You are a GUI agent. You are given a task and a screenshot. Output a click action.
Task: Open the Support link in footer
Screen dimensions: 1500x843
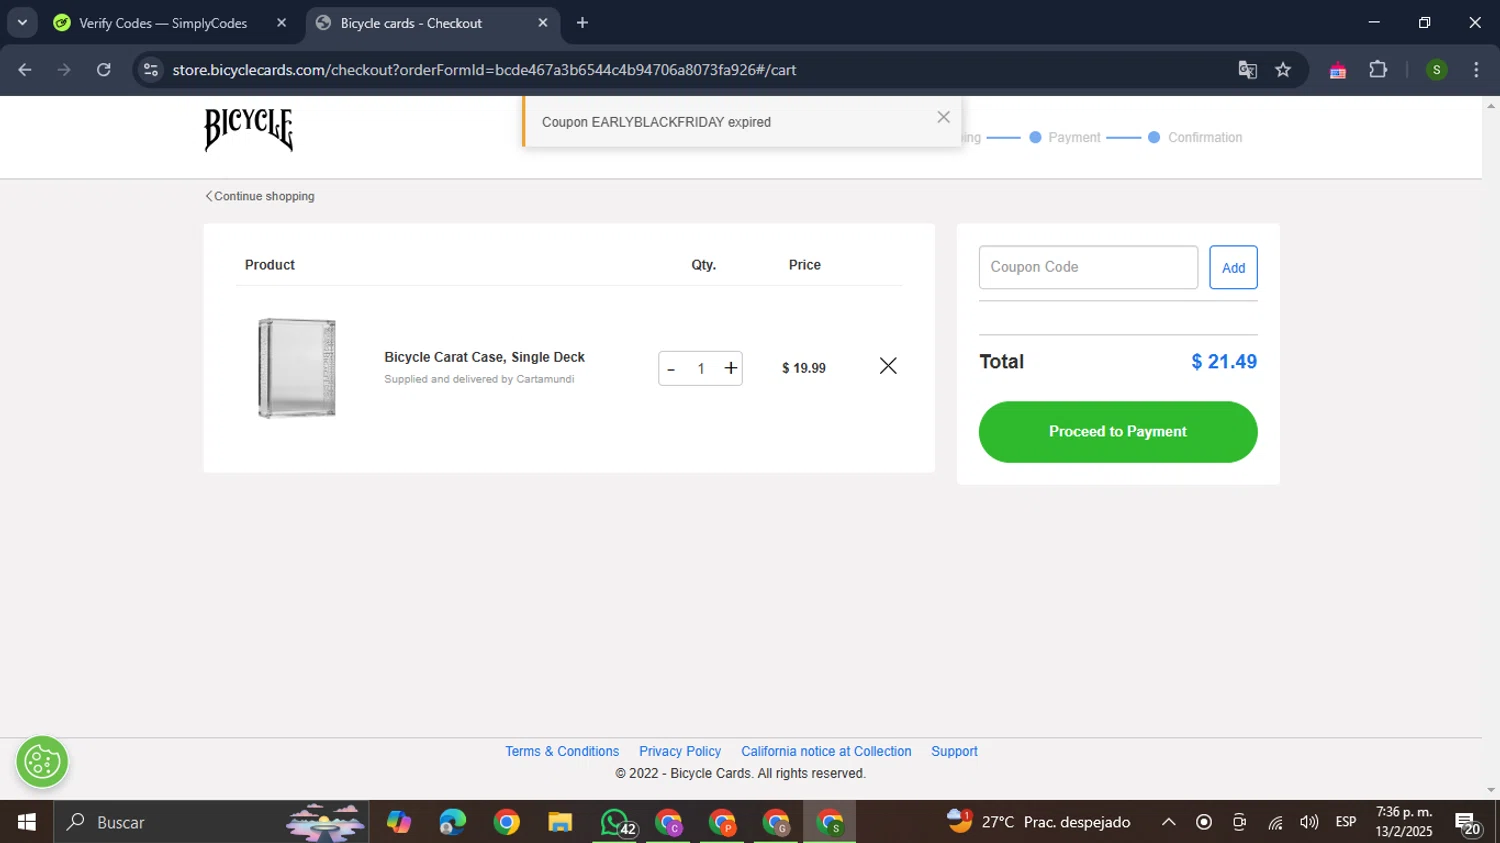click(x=954, y=751)
